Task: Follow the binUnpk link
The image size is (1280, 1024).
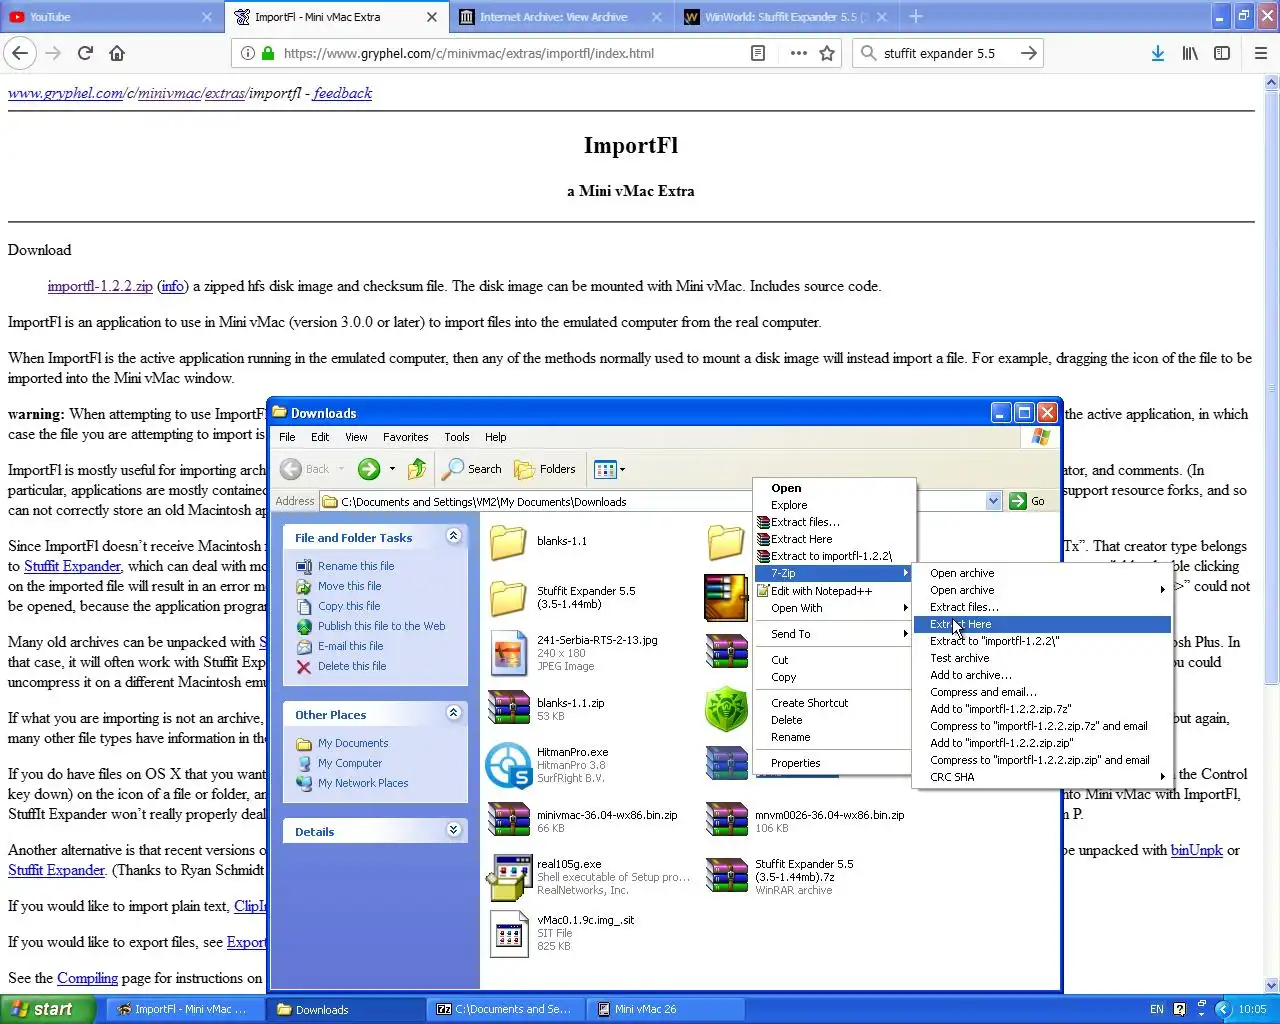Action: pos(1197,850)
